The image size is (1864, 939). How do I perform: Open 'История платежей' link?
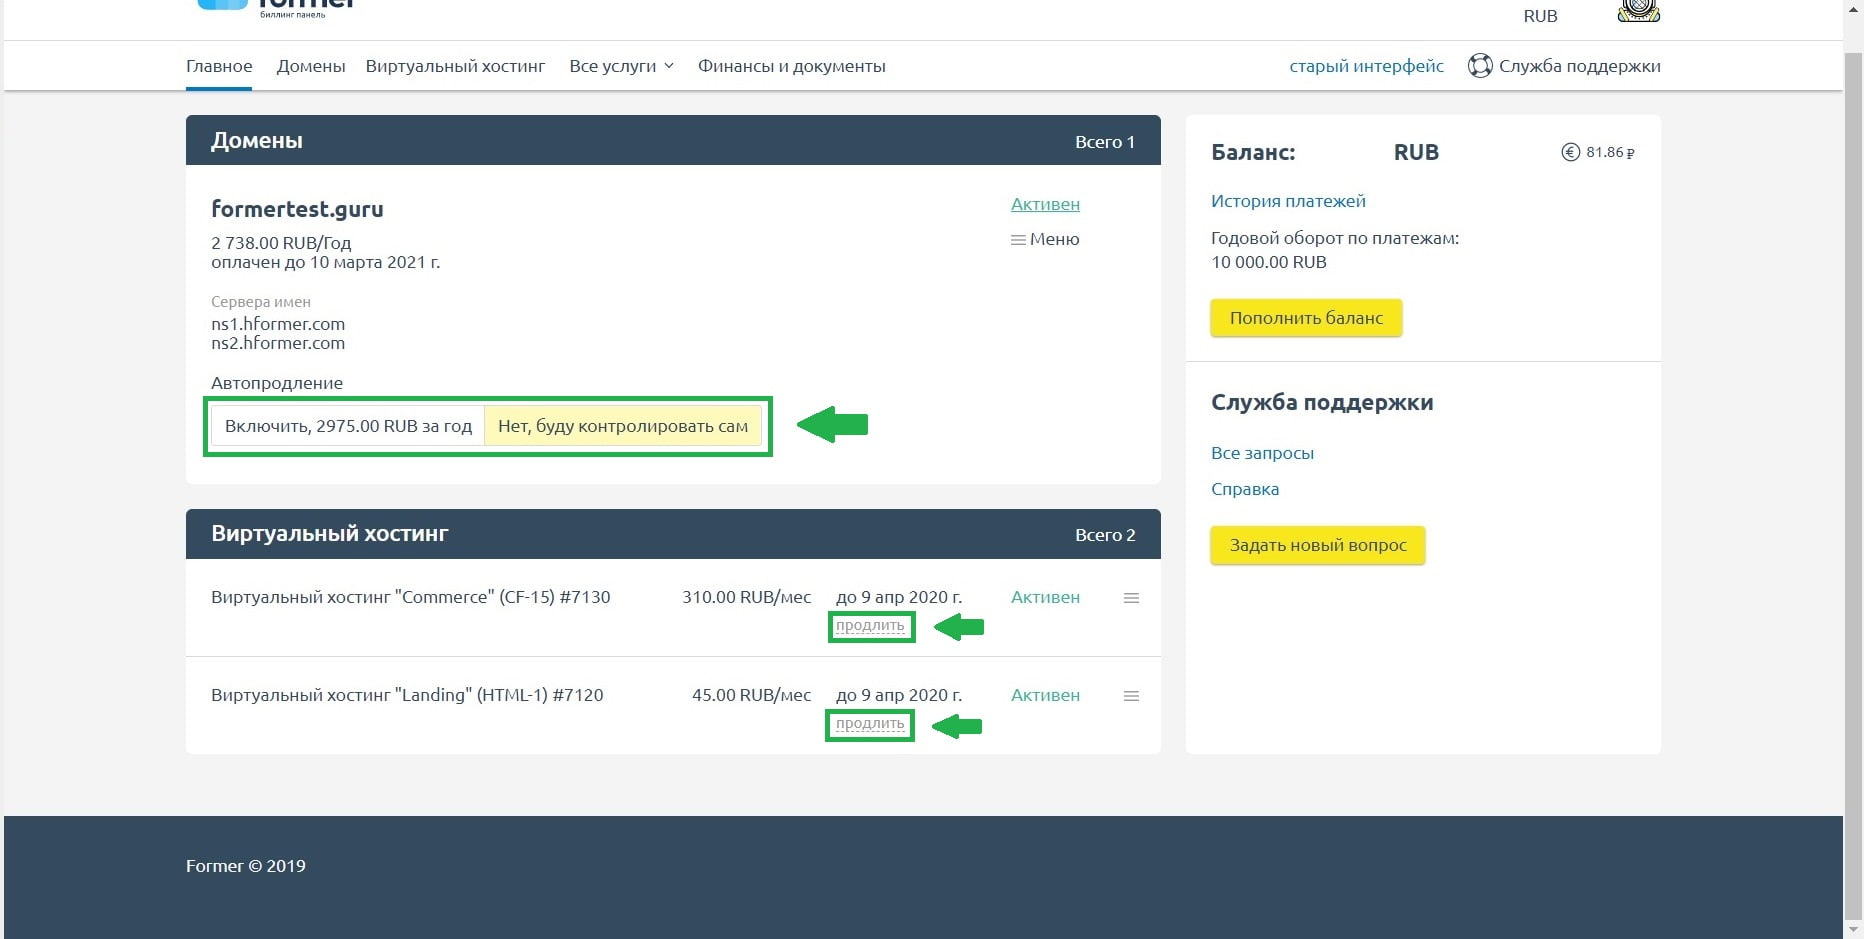(x=1288, y=201)
